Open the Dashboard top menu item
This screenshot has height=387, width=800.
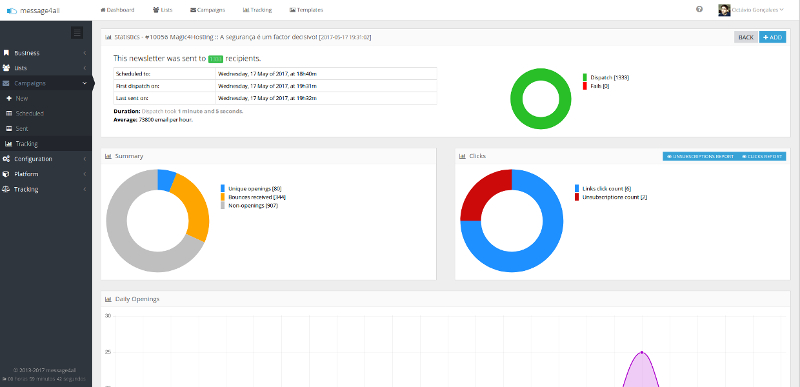pyautogui.click(x=117, y=10)
